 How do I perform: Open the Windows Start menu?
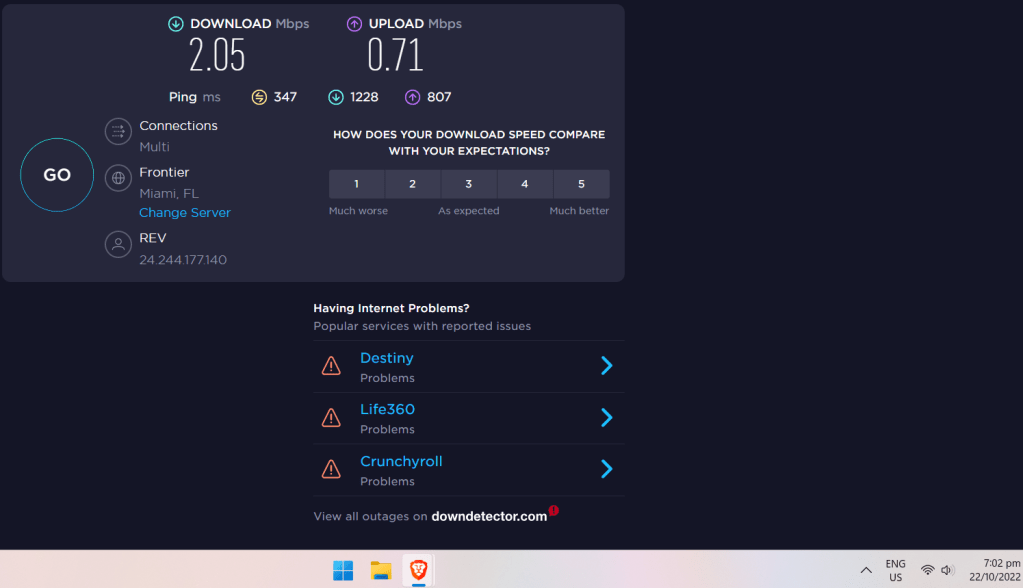click(343, 570)
